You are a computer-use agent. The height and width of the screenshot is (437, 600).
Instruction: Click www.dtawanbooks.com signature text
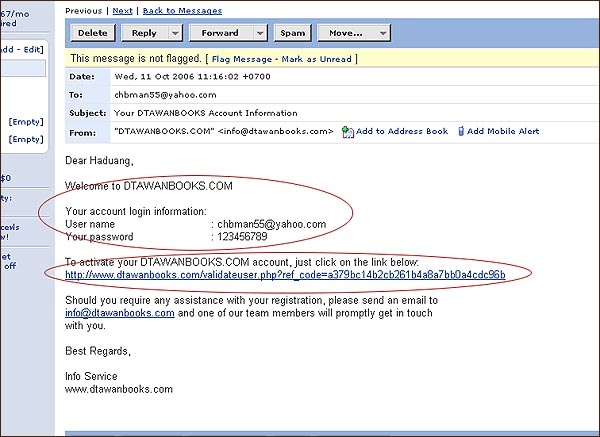[x=119, y=390]
